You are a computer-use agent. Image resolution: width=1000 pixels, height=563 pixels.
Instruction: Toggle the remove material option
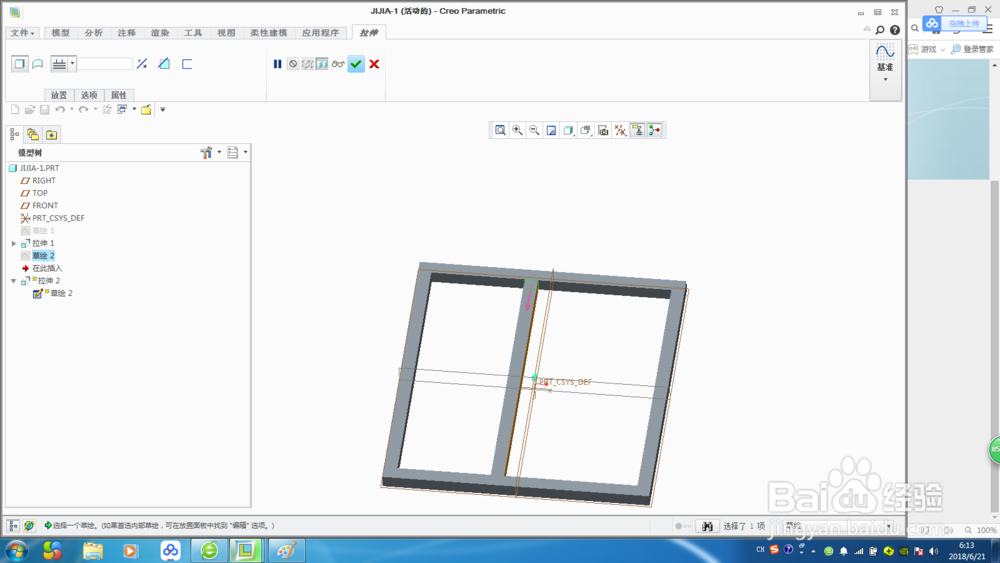point(164,64)
